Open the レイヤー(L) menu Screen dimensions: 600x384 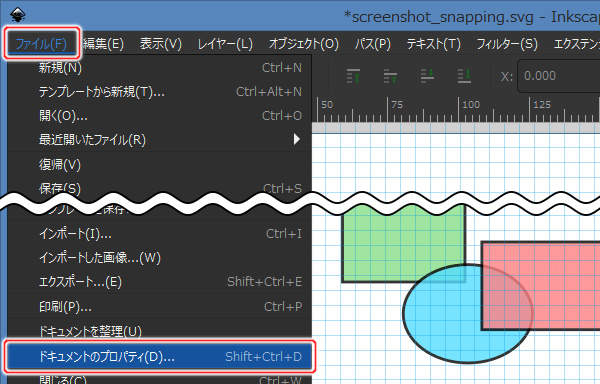[x=225, y=44]
